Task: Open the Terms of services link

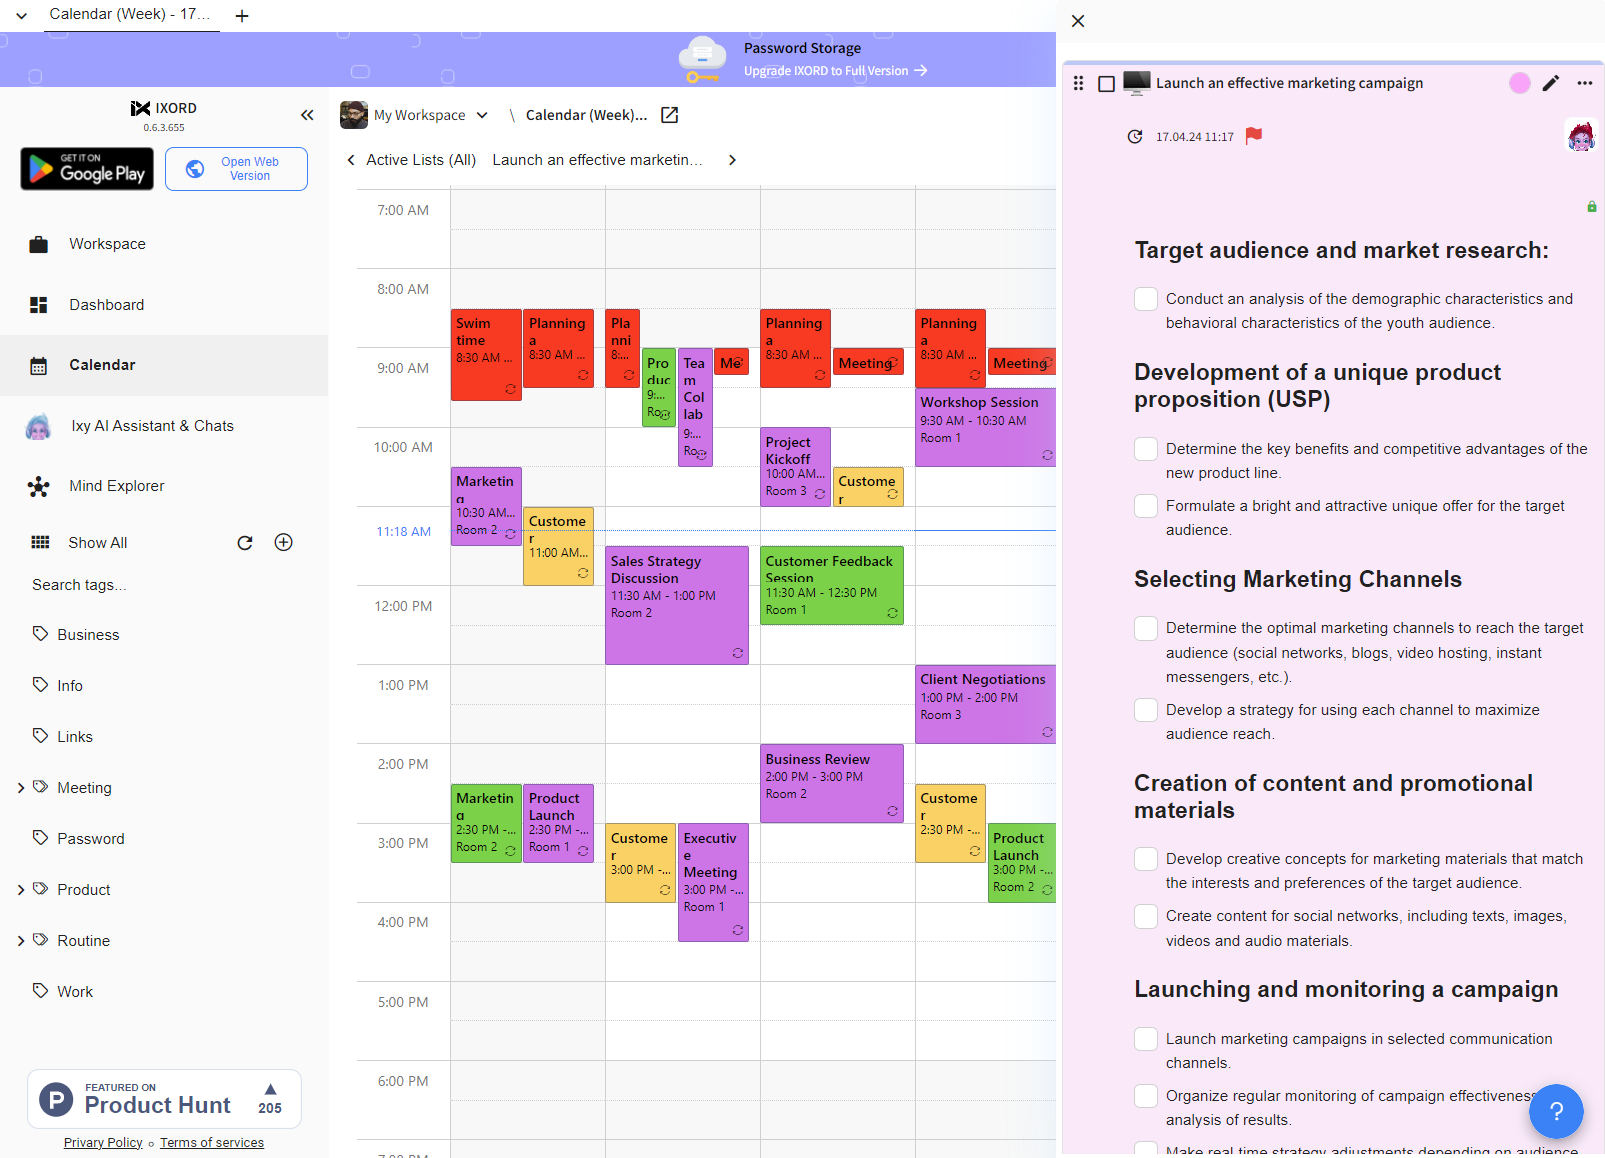Action: (x=212, y=1143)
